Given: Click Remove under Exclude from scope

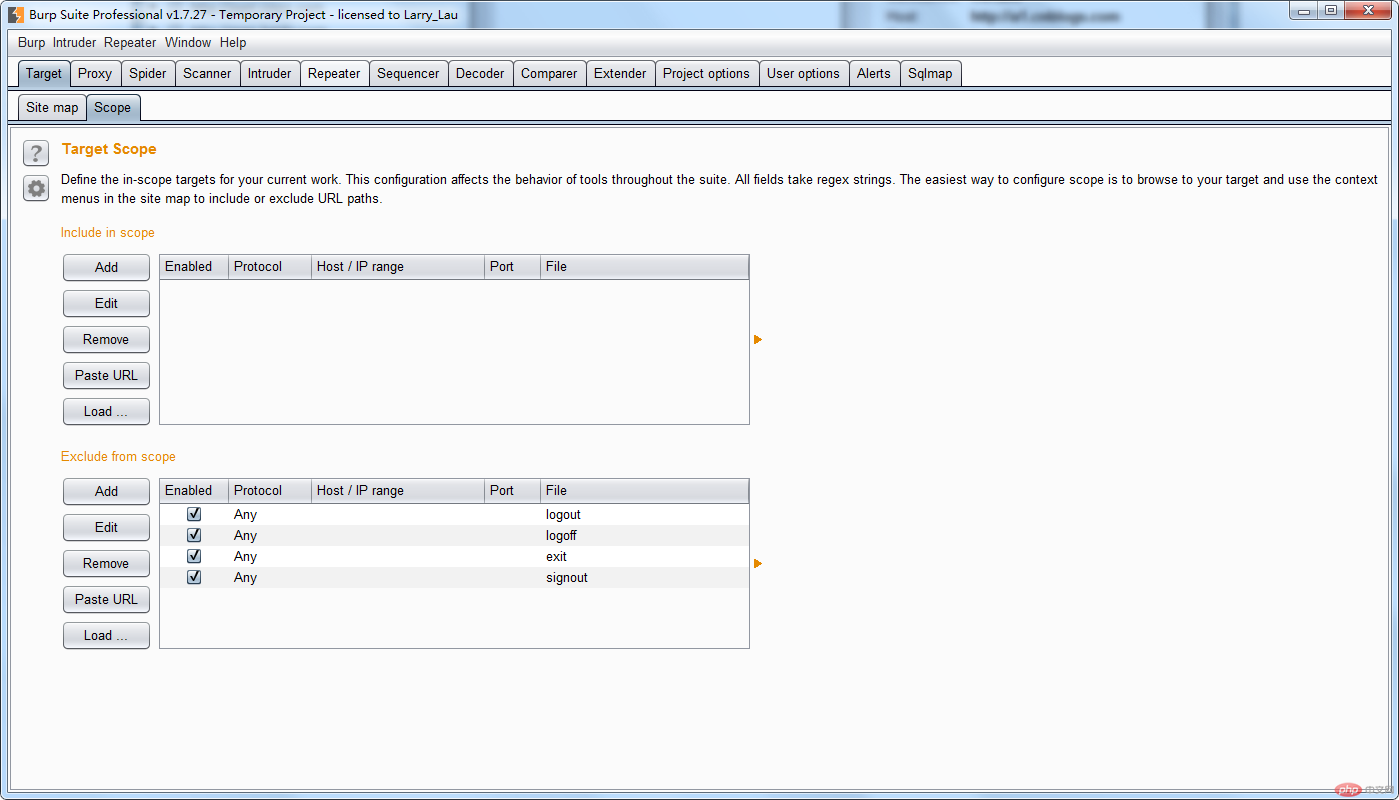Looking at the screenshot, I should 106,563.
